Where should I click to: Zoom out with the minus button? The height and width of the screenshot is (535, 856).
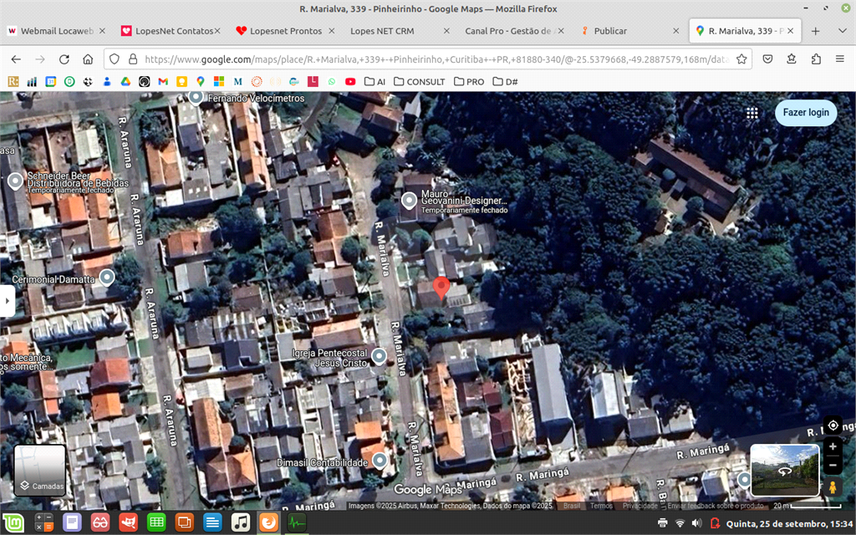click(833, 465)
